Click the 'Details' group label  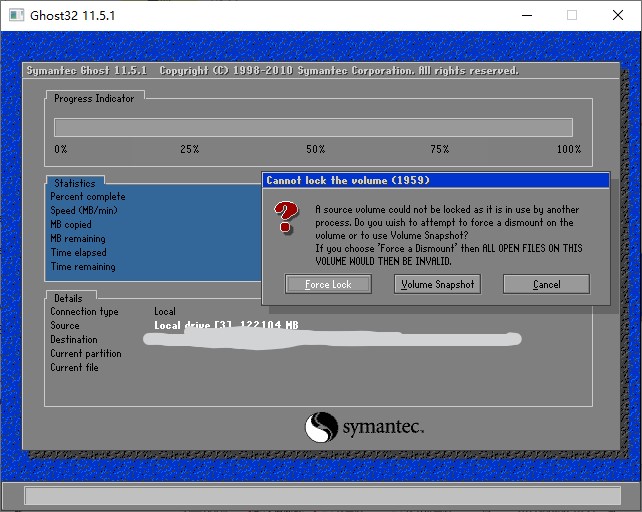68,298
